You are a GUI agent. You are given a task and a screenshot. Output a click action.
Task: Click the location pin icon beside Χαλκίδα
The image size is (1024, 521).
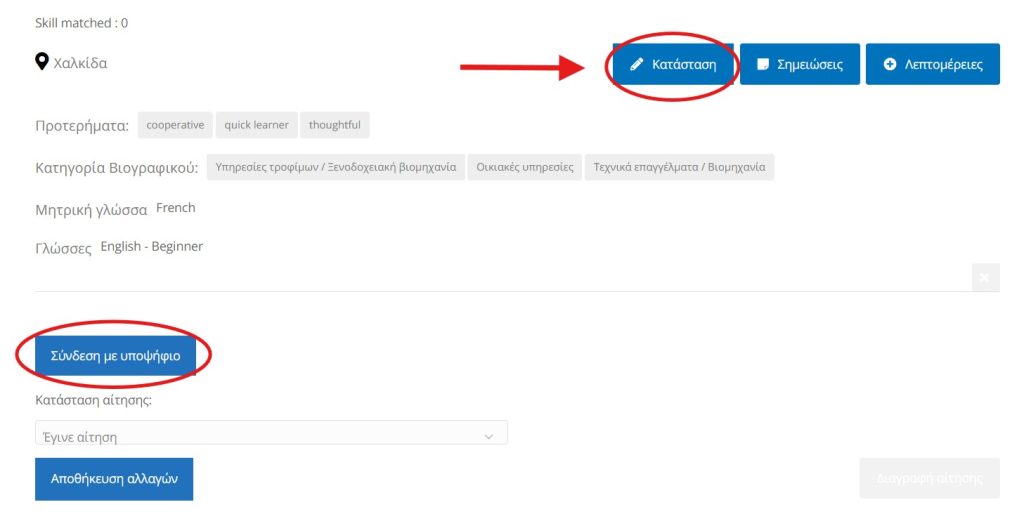[42, 63]
